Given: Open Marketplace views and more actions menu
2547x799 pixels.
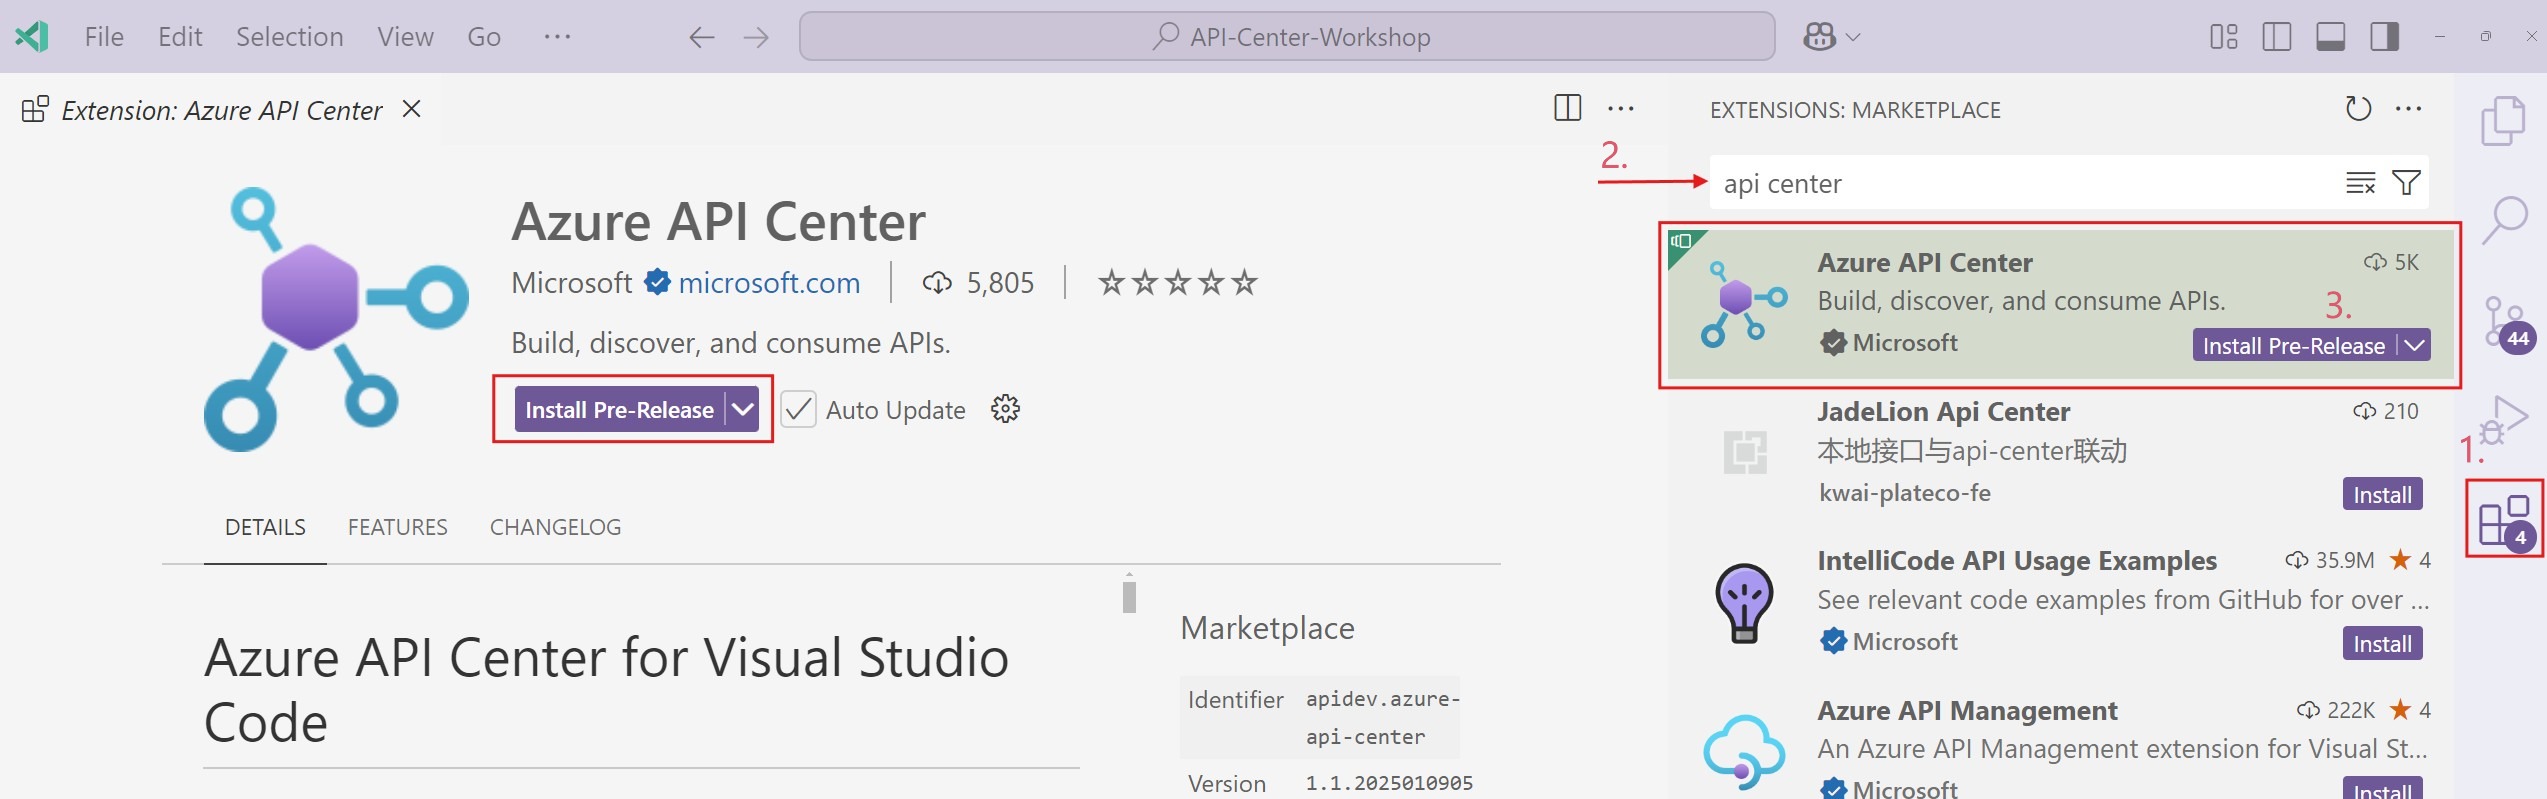Looking at the screenshot, I should (x=2409, y=109).
